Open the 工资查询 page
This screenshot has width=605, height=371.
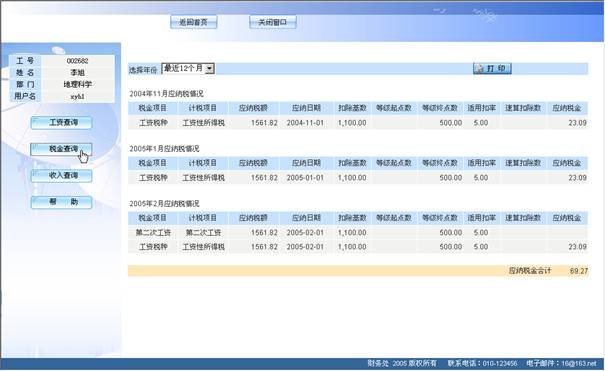click(61, 123)
